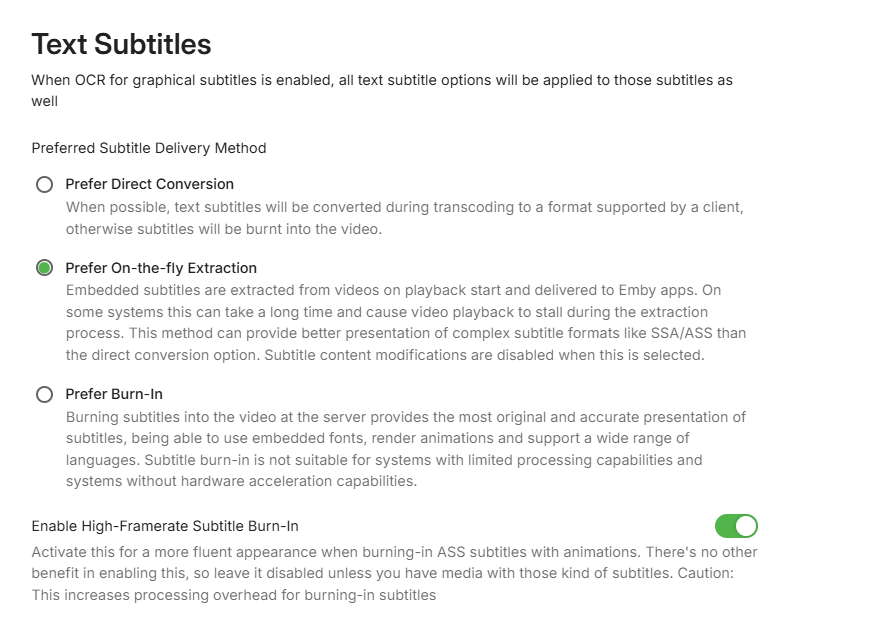The height and width of the screenshot is (626, 878).
Task: Click the Prefer On-the-fly Extraction radio circle
Action: click(44, 268)
